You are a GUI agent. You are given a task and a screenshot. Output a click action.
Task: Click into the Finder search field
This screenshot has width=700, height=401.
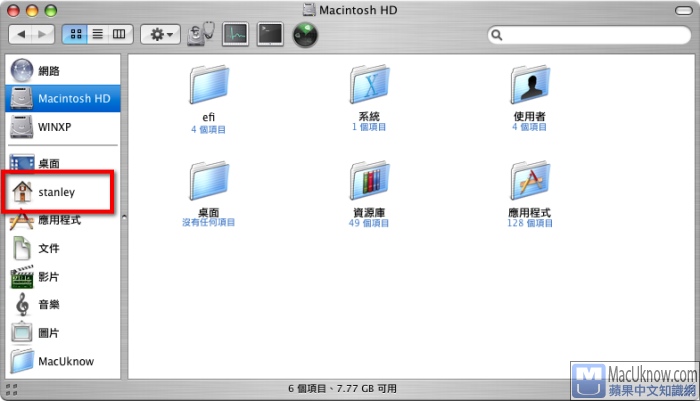(x=589, y=35)
